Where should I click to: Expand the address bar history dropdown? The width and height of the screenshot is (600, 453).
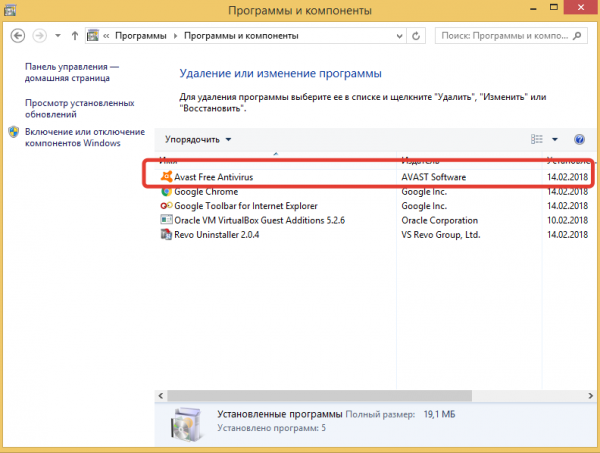(x=399, y=36)
